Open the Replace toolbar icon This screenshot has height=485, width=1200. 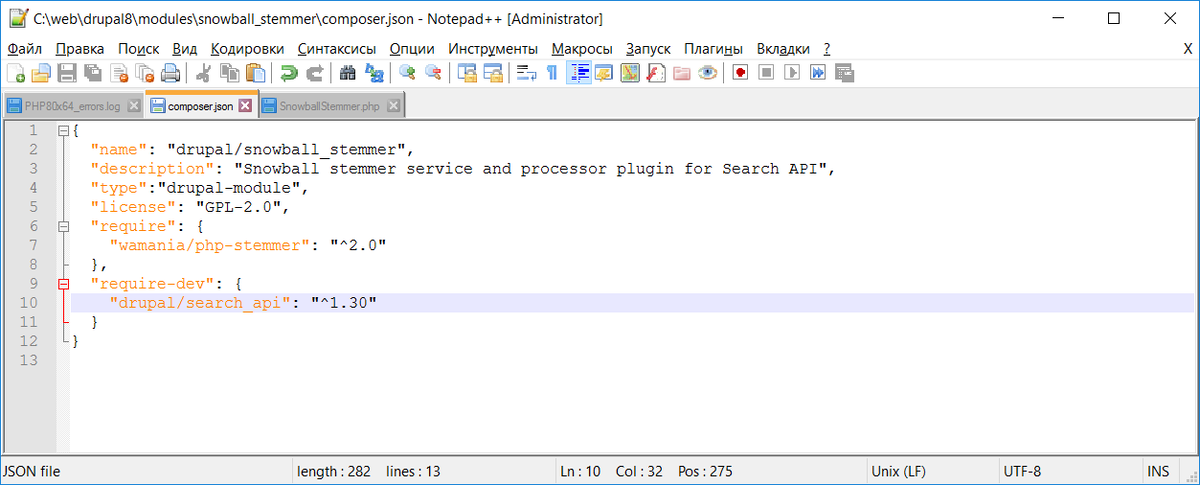pyautogui.click(x=374, y=72)
